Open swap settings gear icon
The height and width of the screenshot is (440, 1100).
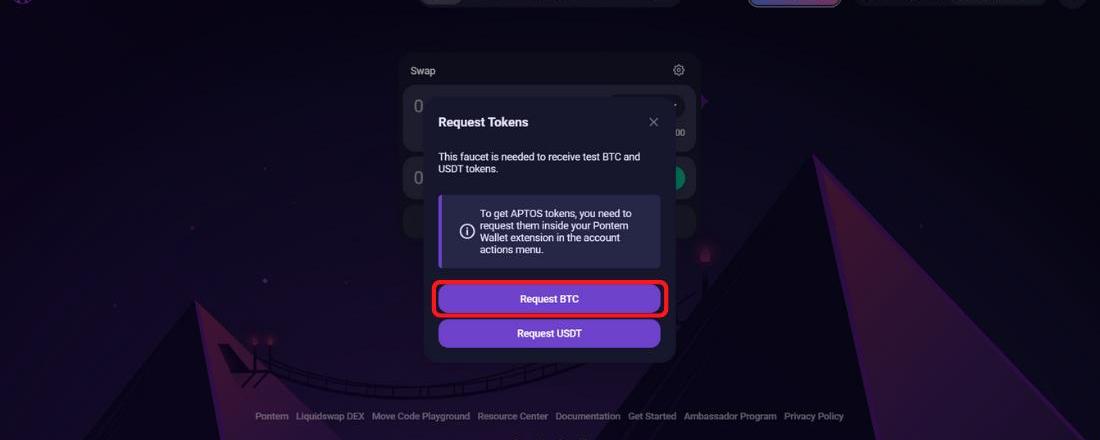point(679,70)
